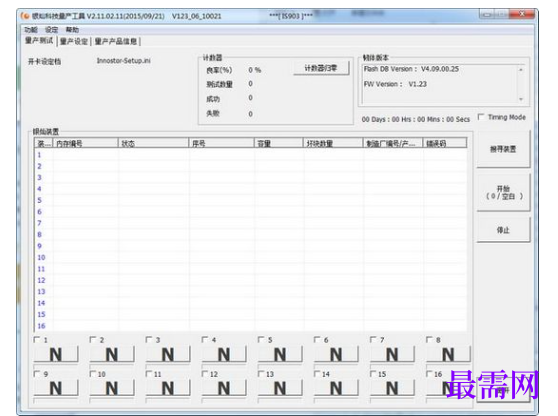This screenshot has height=416, width=558.
Task: Click the N status button for port 15
Action: click(x=392, y=388)
